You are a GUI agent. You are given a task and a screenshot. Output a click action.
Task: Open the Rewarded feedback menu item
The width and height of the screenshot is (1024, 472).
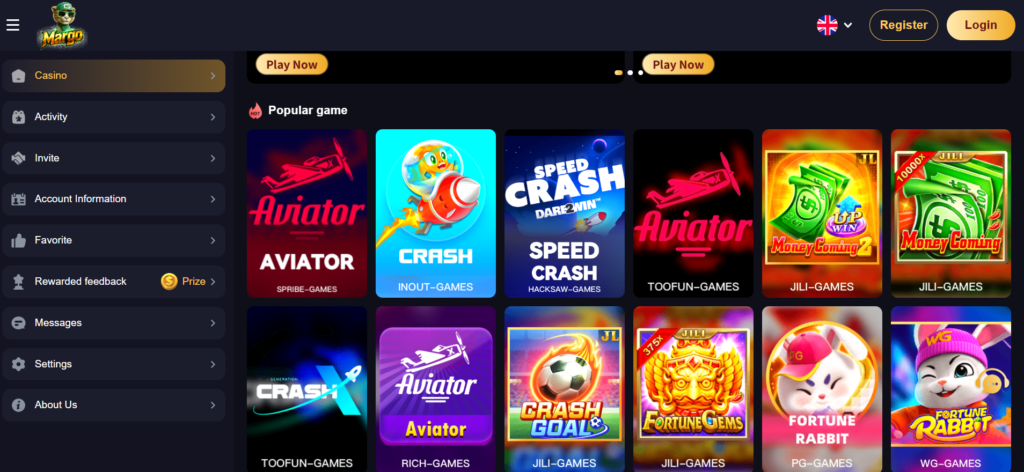[114, 281]
